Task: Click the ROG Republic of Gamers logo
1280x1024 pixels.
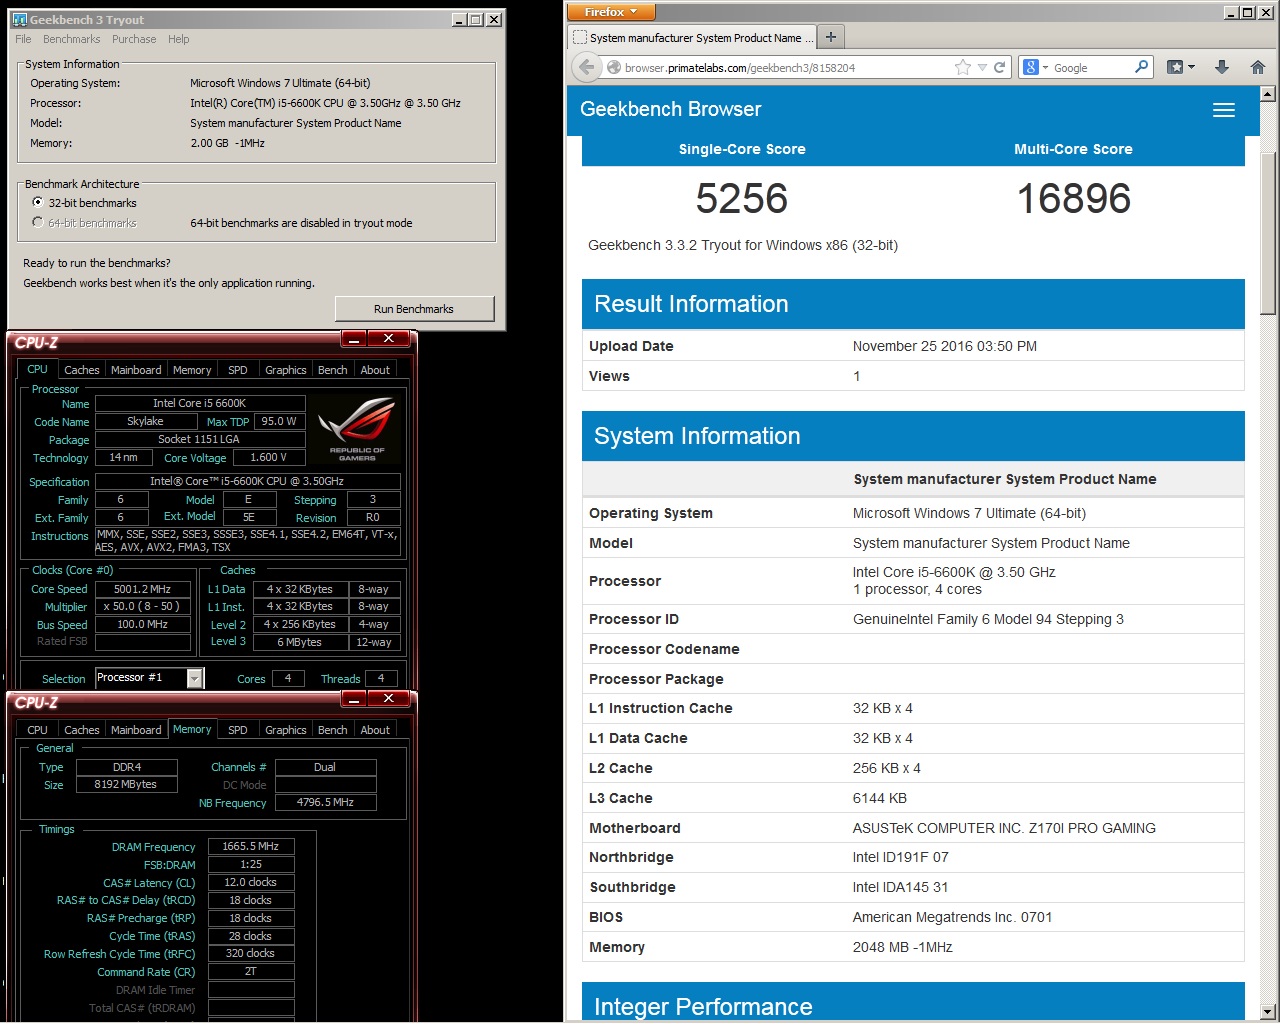Action: [x=357, y=428]
